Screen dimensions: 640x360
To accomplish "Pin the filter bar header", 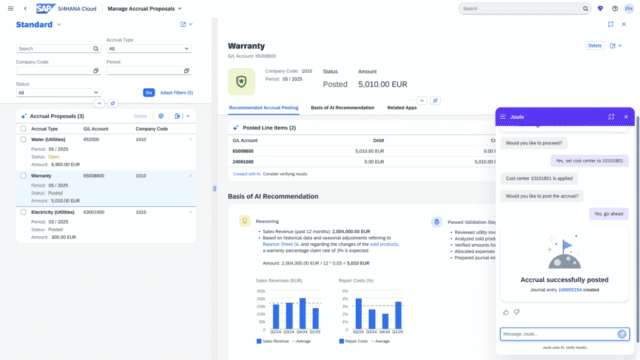I will pos(113,104).
